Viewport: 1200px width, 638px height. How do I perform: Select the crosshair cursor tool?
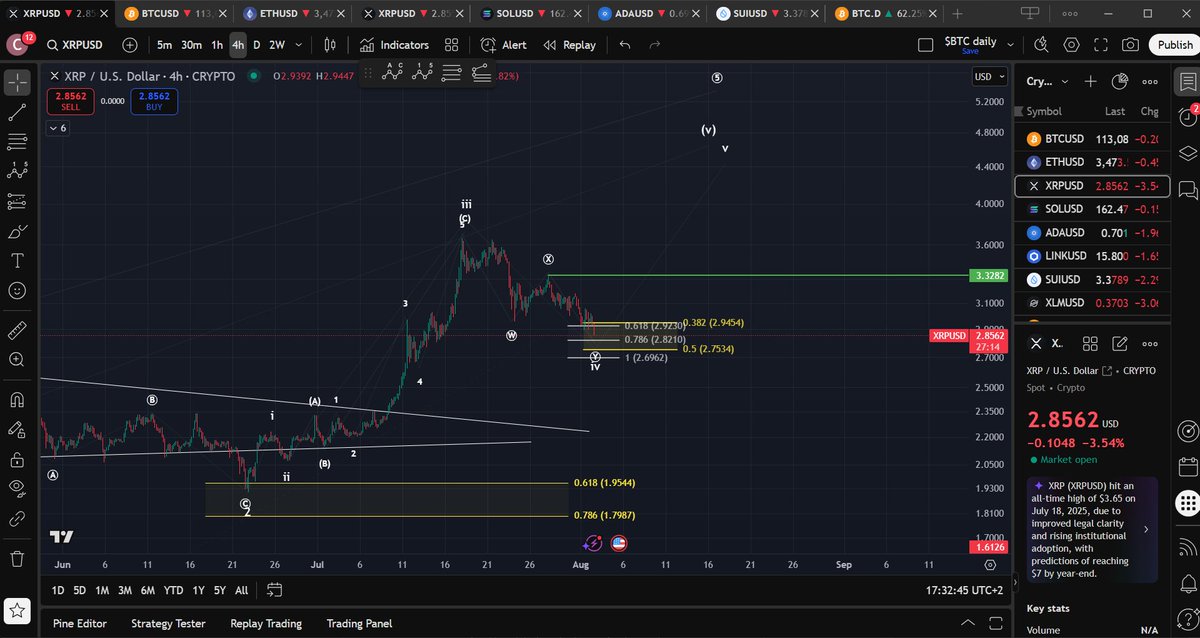pyautogui.click(x=17, y=82)
